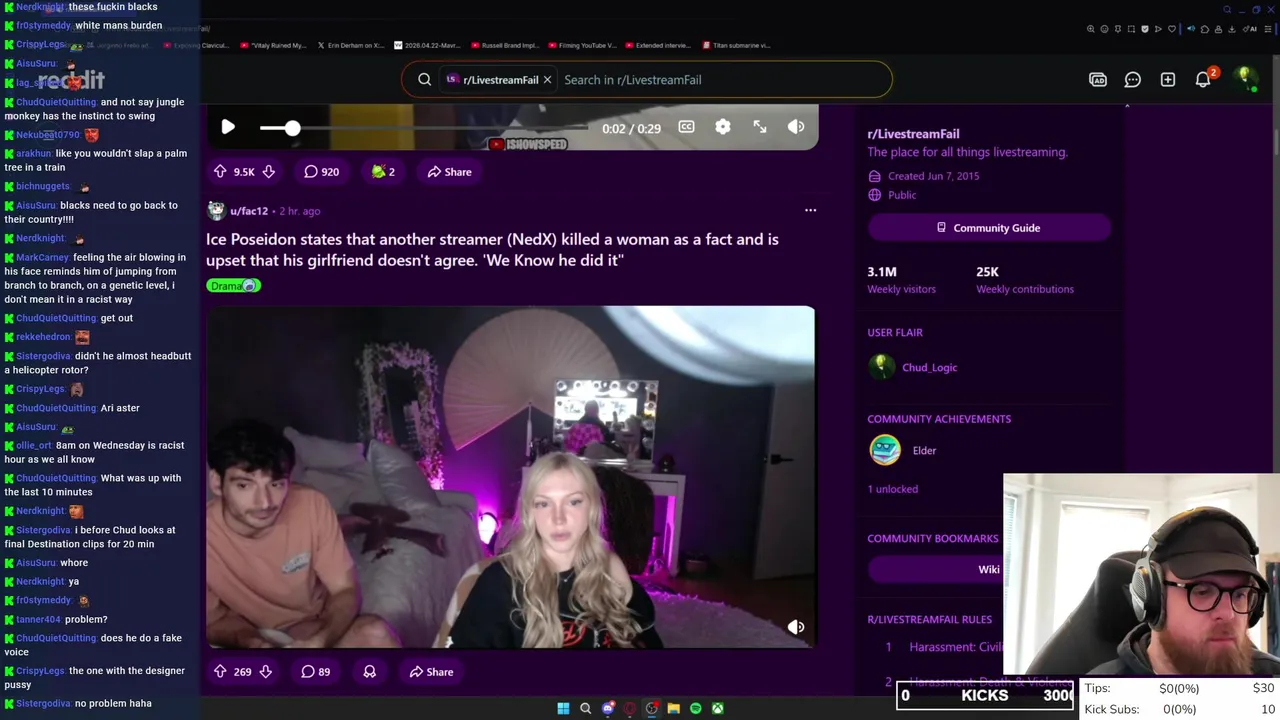Upvote the post with 269 votes
The width and height of the screenshot is (1280, 720).
pos(220,672)
